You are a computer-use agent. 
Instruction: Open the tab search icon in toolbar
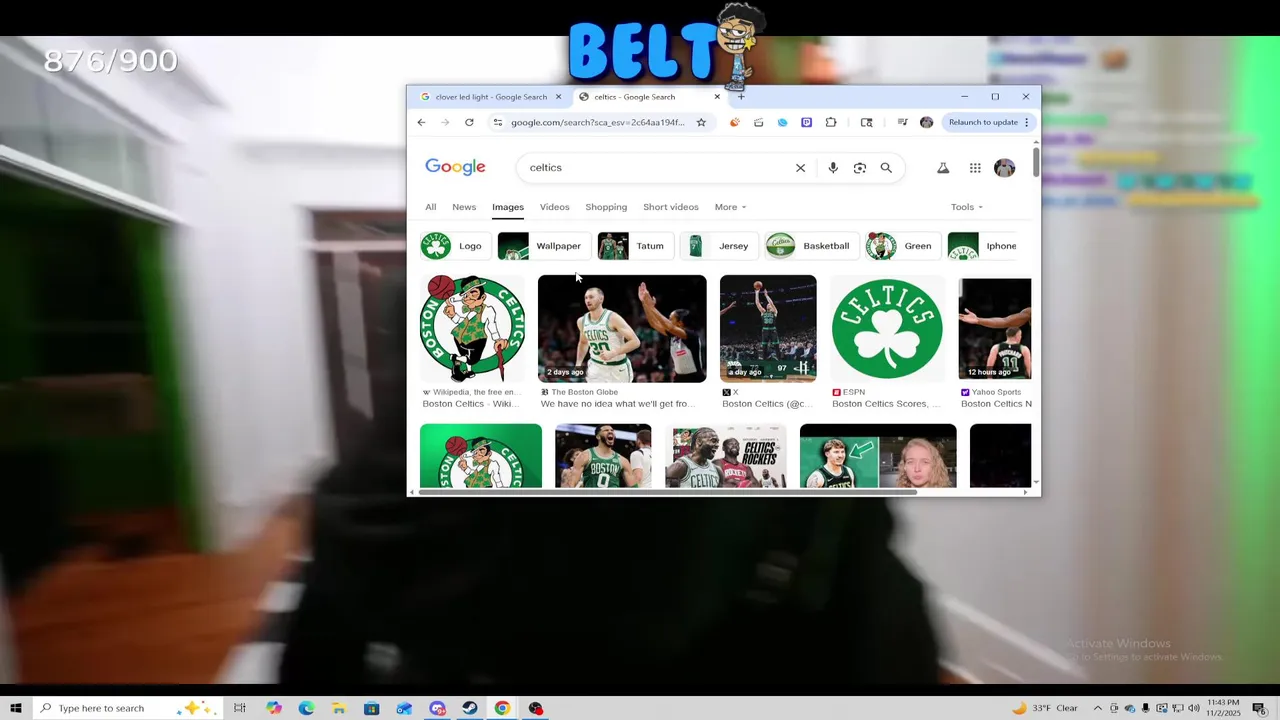pos(866,122)
